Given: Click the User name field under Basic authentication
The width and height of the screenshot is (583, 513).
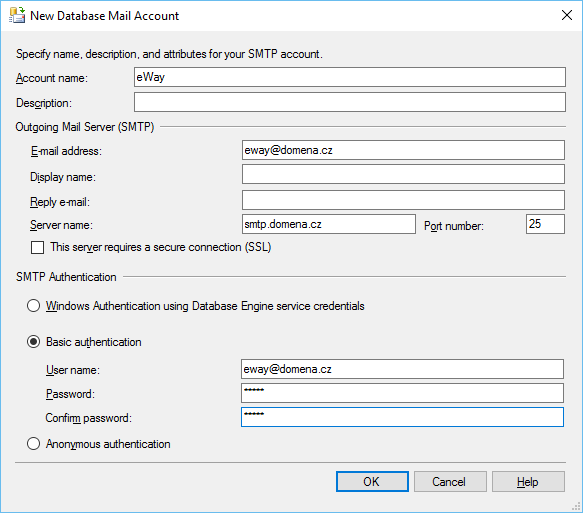Looking at the screenshot, I should click(402, 369).
